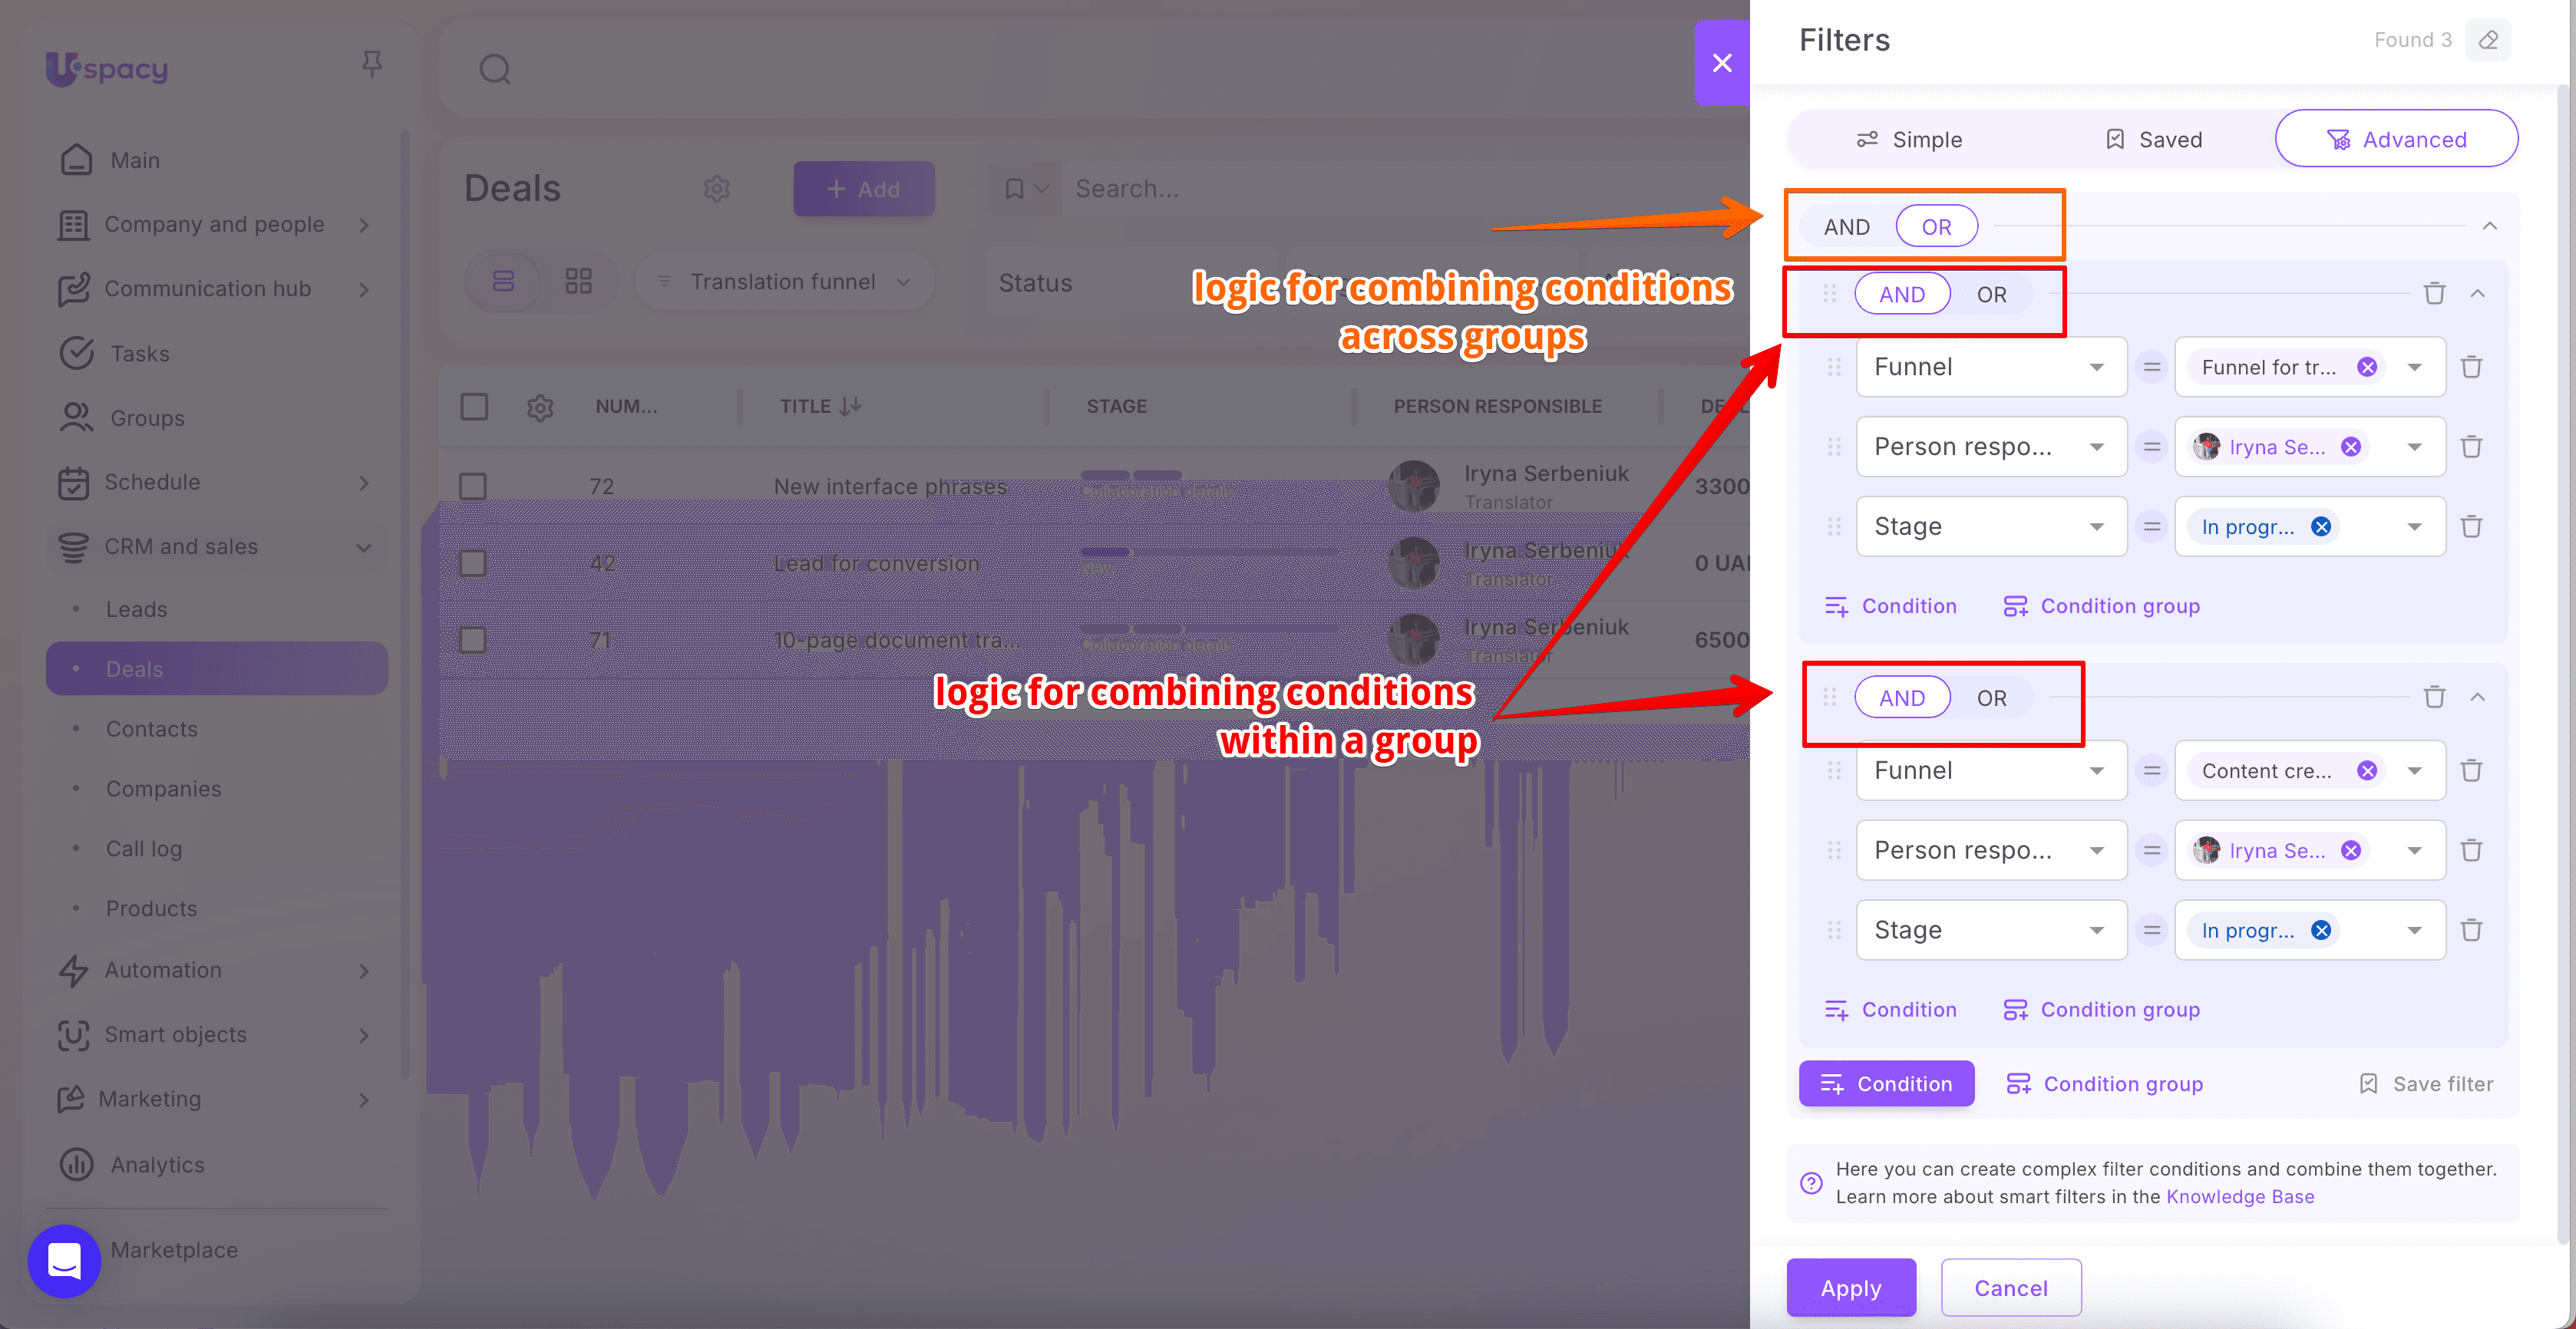Set first group logic to OR
Screen dimensions: 2576x1329
click(1991, 295)
